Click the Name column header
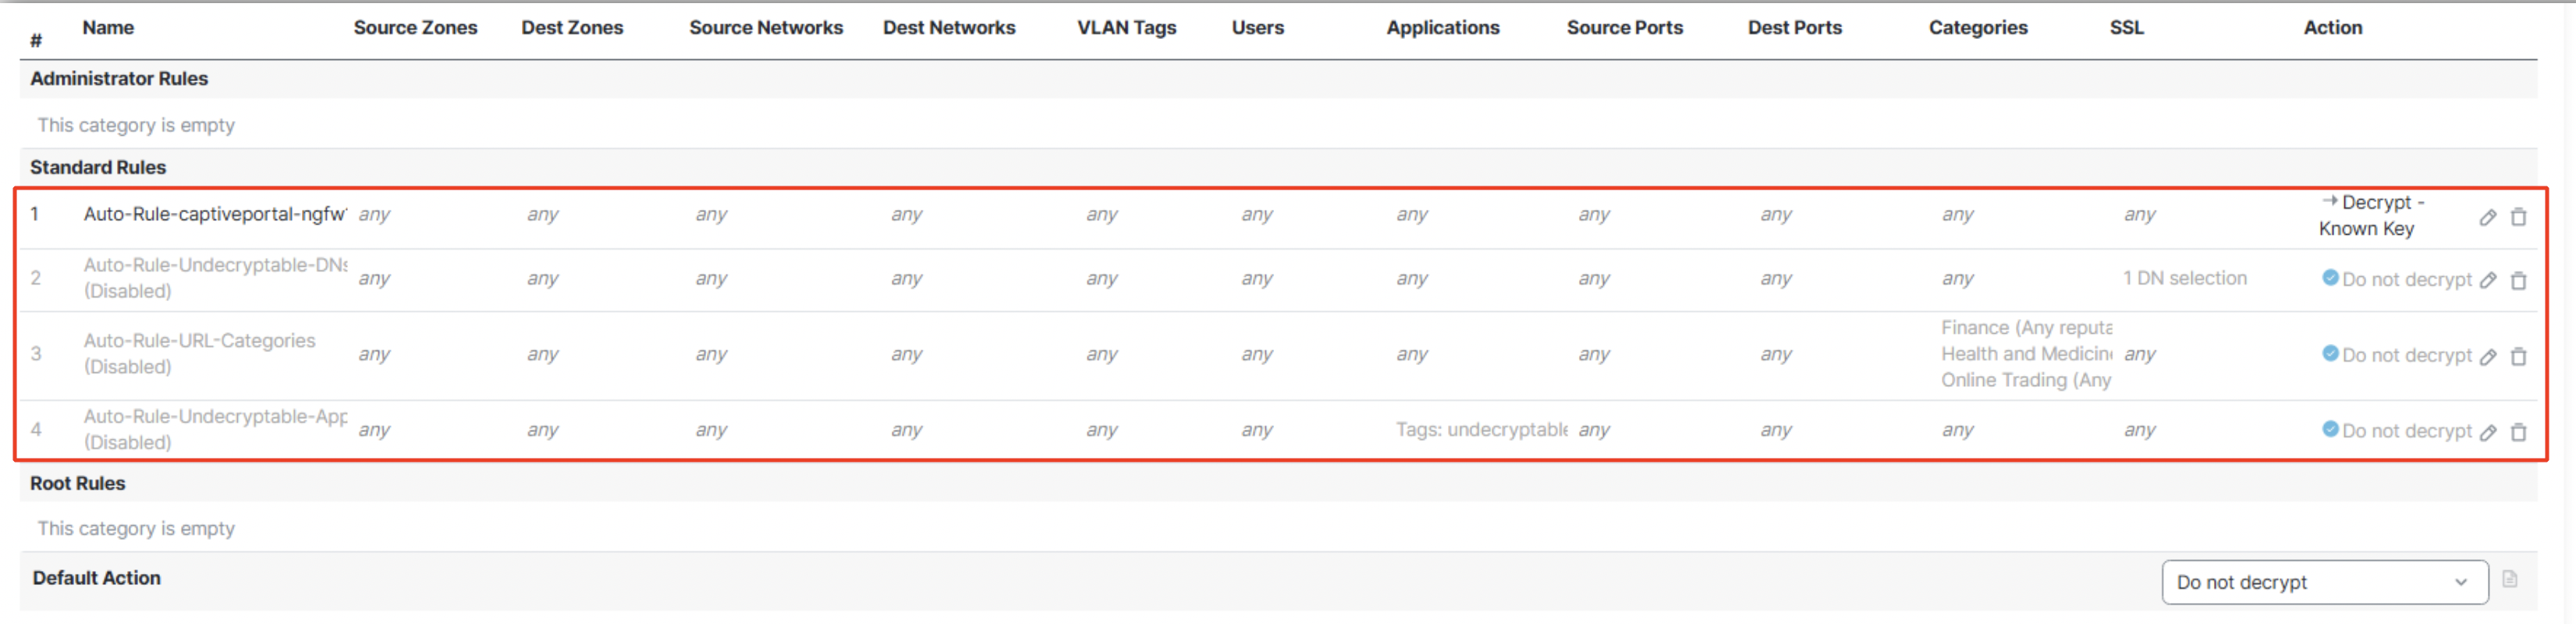The image size is (2576, 624). 108,27
